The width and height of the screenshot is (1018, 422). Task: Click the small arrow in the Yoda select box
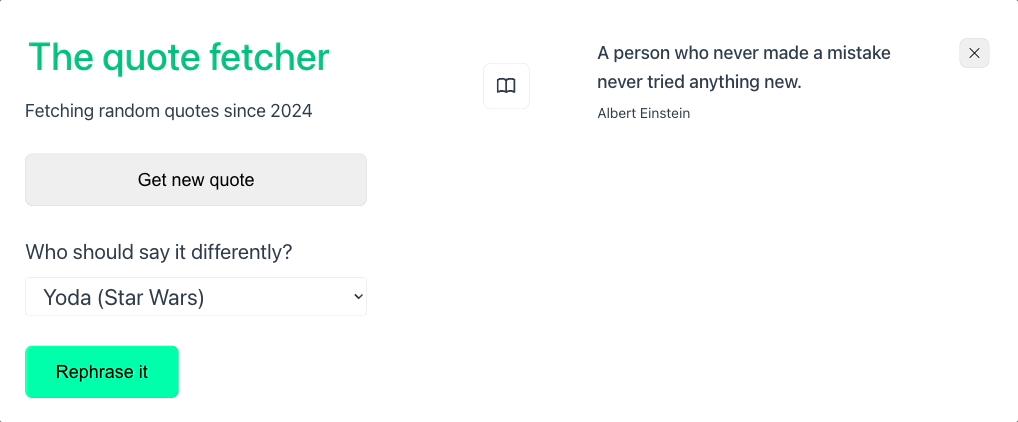(x=358, y=297)
